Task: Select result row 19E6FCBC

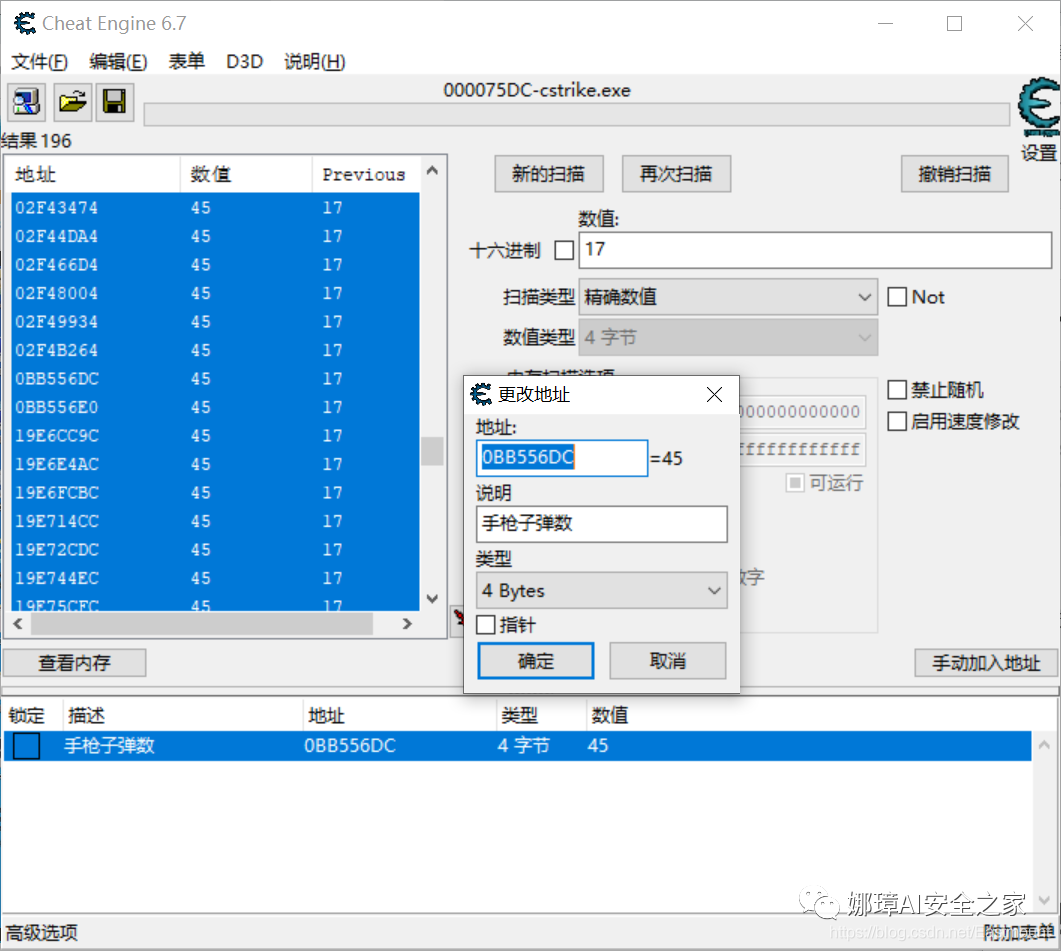Action: tap(215, 492)
